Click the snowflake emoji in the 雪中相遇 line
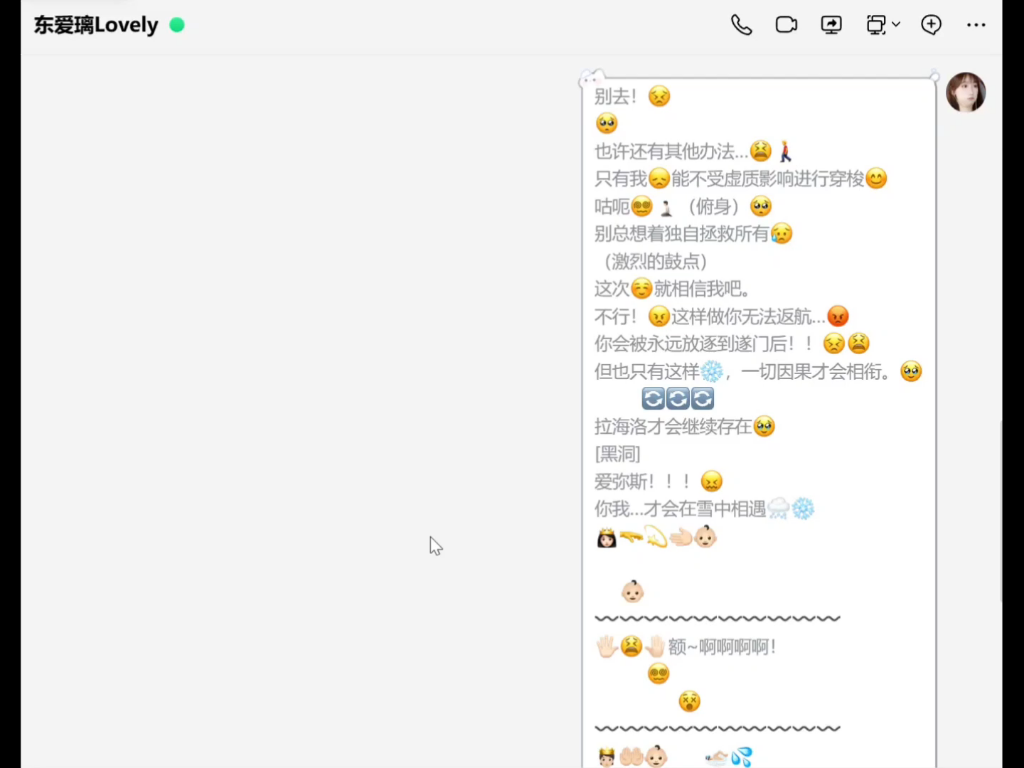This screenshot has width=1024, height=768. coord(805,509)
